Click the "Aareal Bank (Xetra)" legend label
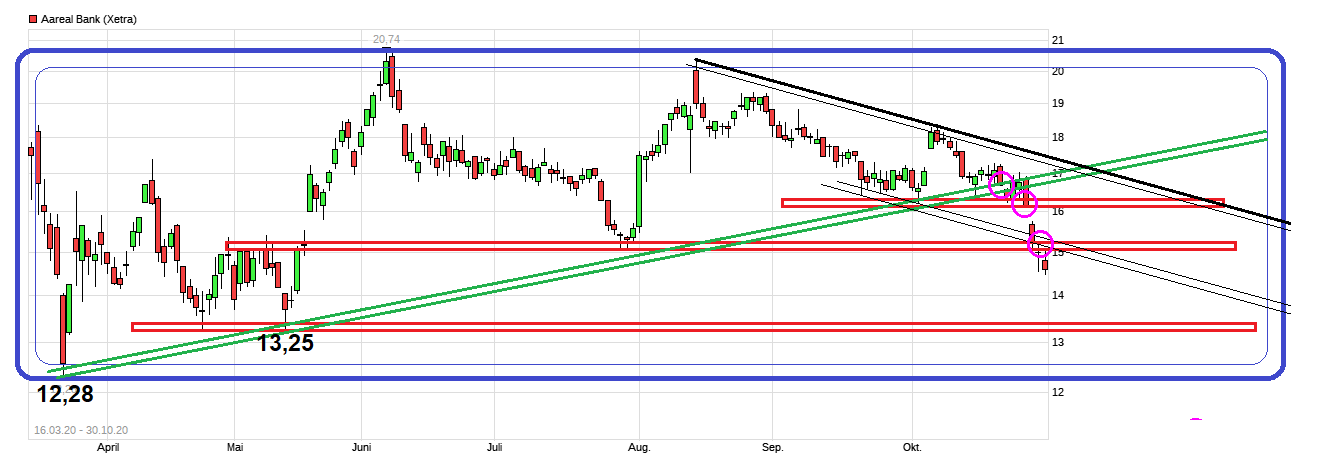 tap(89, 19)
